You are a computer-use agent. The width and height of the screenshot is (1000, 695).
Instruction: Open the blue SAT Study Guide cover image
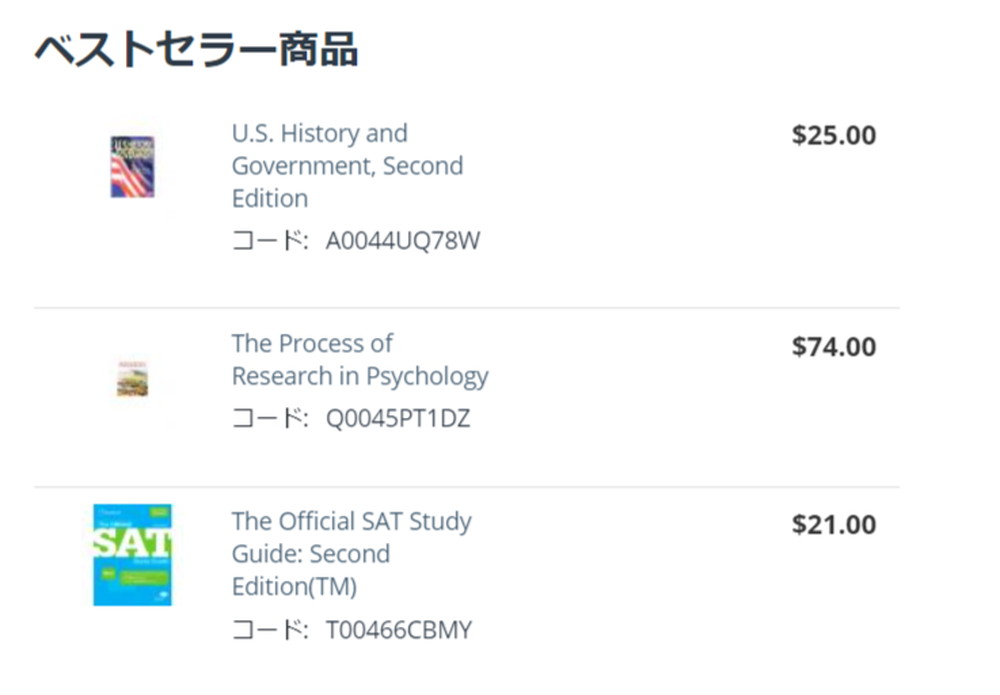133,555
